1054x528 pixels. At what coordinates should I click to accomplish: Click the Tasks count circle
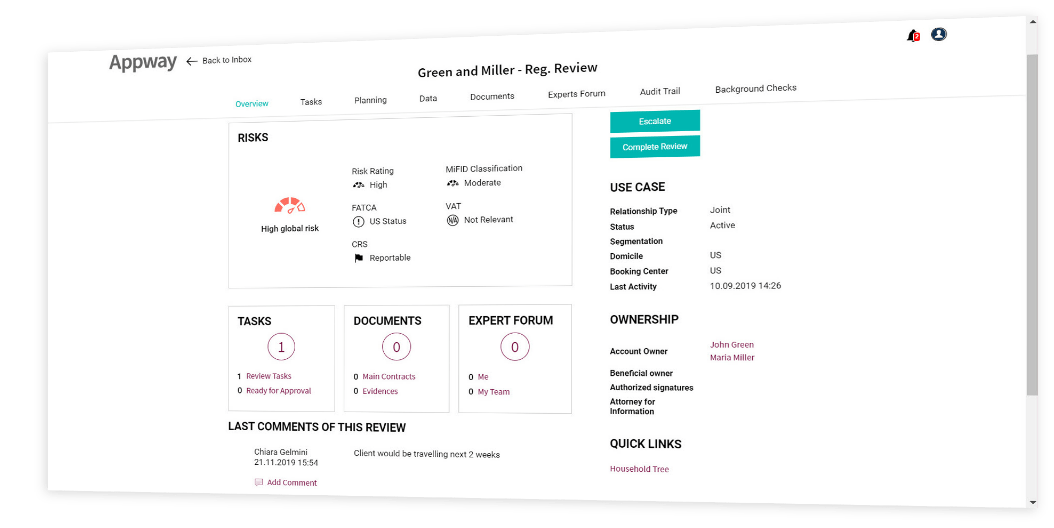pyautogui.click(x=281, y=347)
